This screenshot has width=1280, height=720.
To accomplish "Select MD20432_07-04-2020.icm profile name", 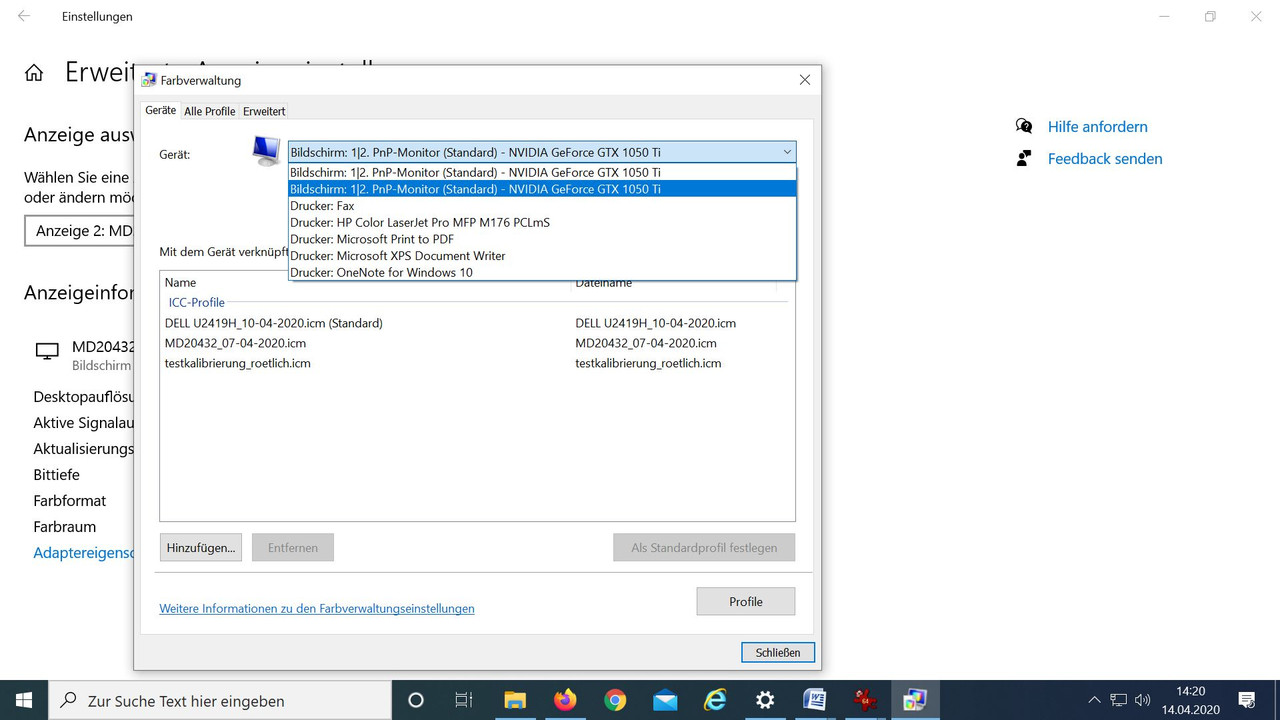I will [x=236, y=343].
